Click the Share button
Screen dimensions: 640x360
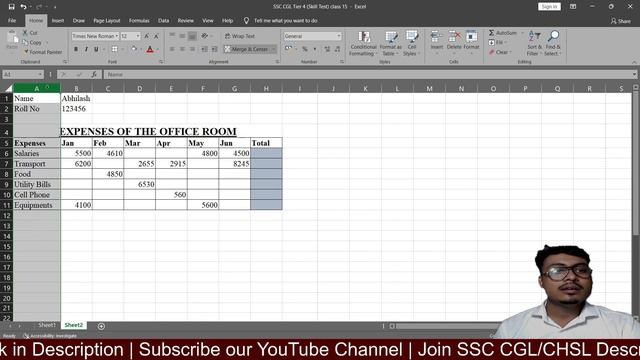[621, 21]
